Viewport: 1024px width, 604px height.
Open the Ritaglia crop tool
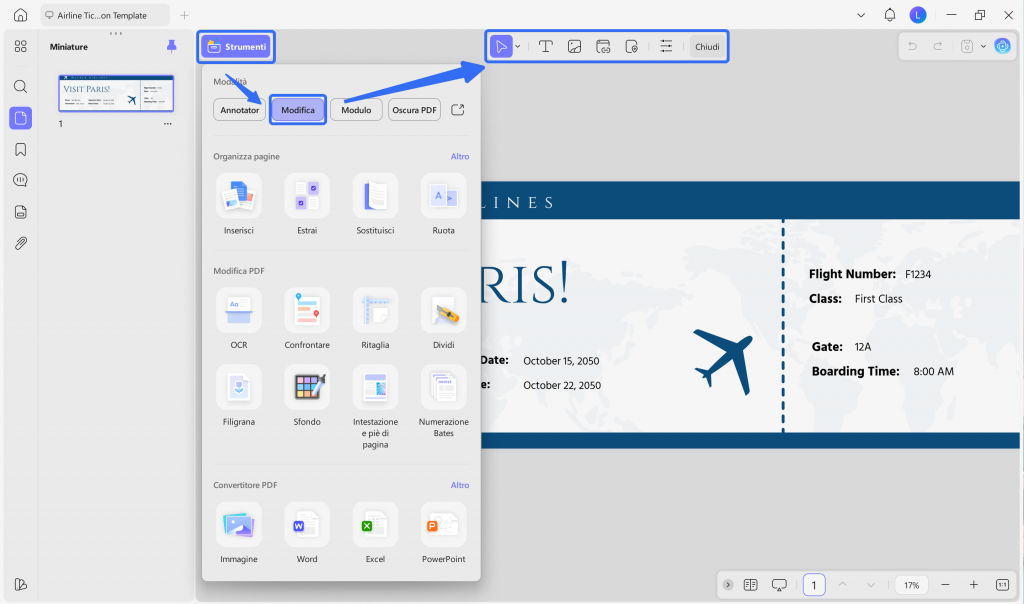click(x=376, y=318)
